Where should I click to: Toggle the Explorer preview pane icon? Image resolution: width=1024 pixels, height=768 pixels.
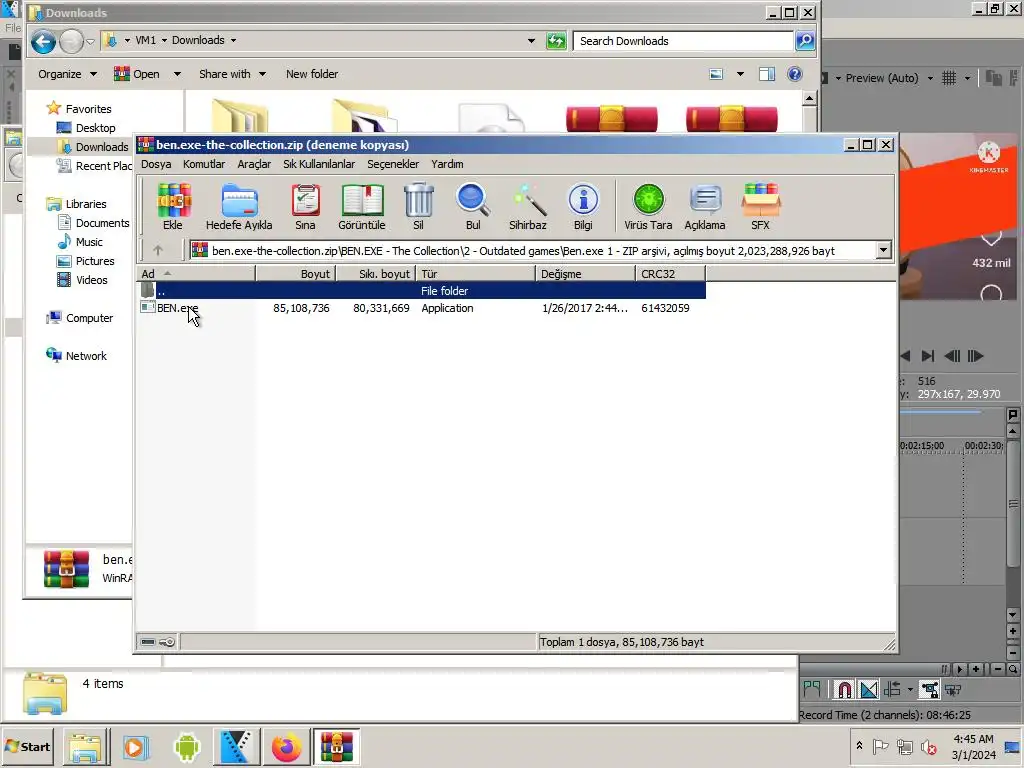click(x=767, y=74)
